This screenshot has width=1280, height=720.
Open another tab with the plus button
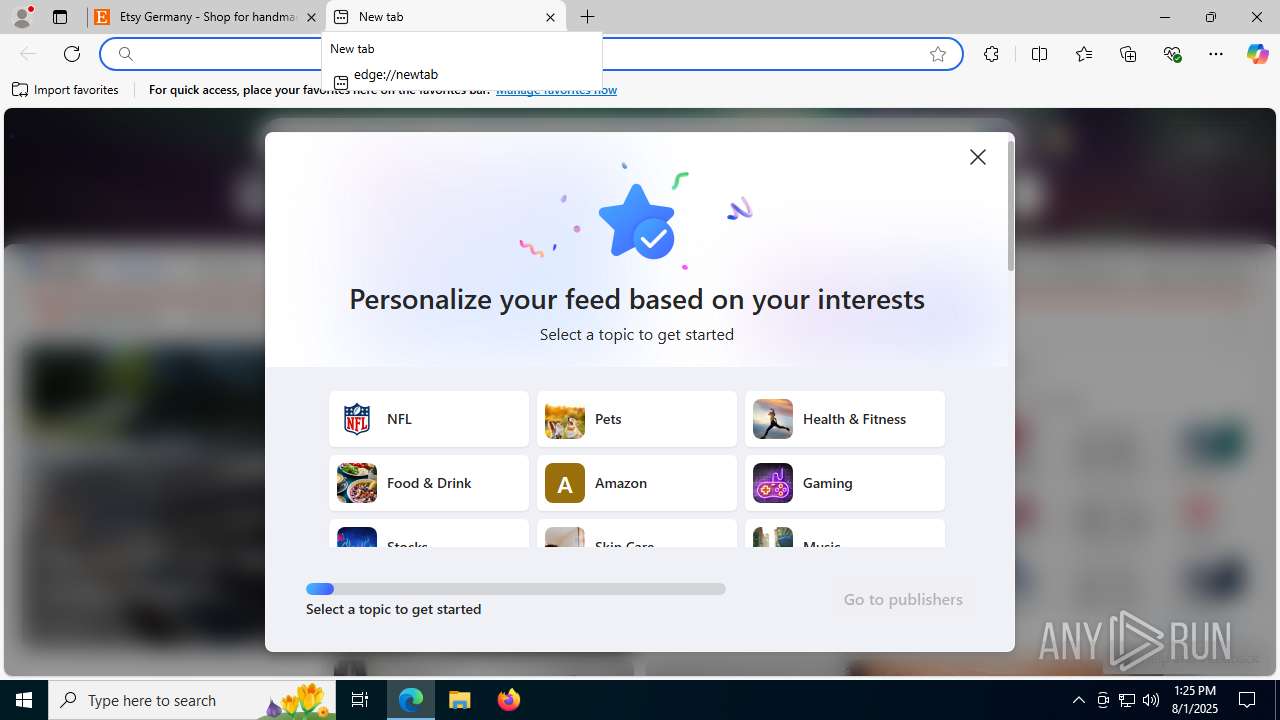[x=588, y=17]
